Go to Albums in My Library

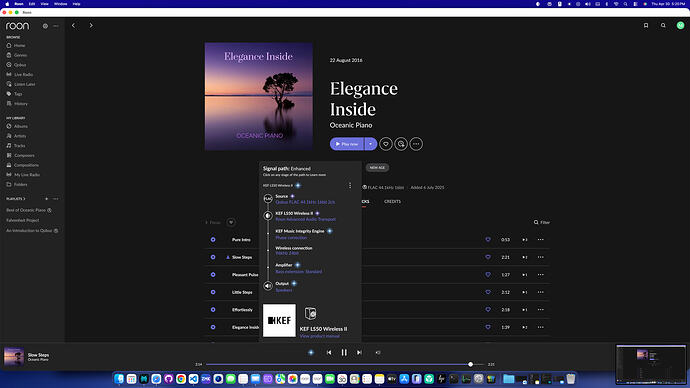(17, 126)
